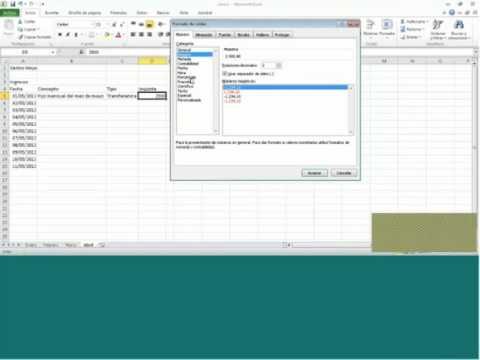The width and height of the screenshot is (480, 360).
Task: Open the Quick Access Toolbar customize arrow
Action: (43, 4)
